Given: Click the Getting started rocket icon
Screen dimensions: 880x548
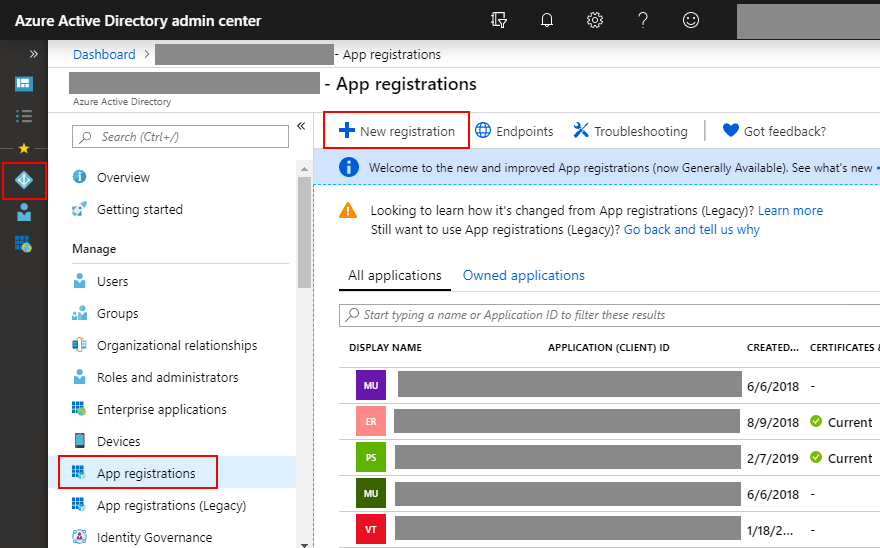Looking at the screenshot, I should pos(80,209).
